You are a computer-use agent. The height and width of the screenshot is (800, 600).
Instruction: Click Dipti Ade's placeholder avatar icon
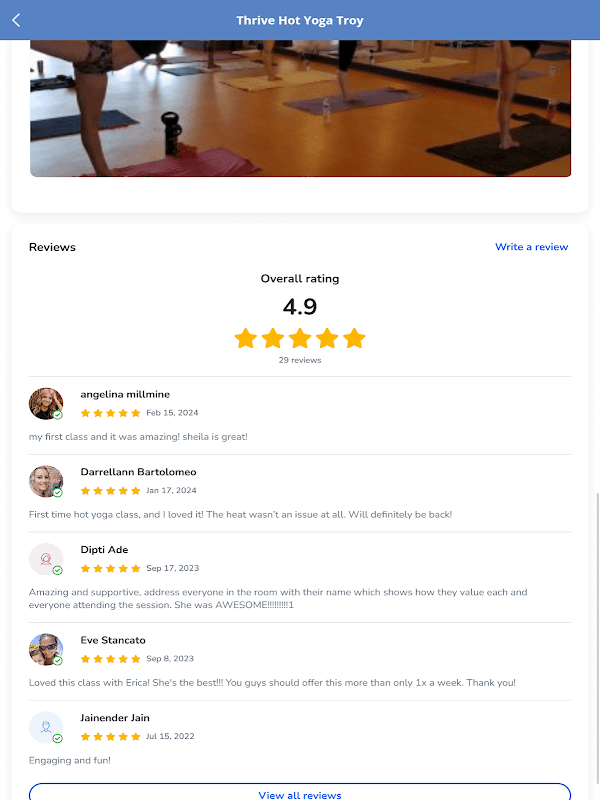tap(46, 559)
